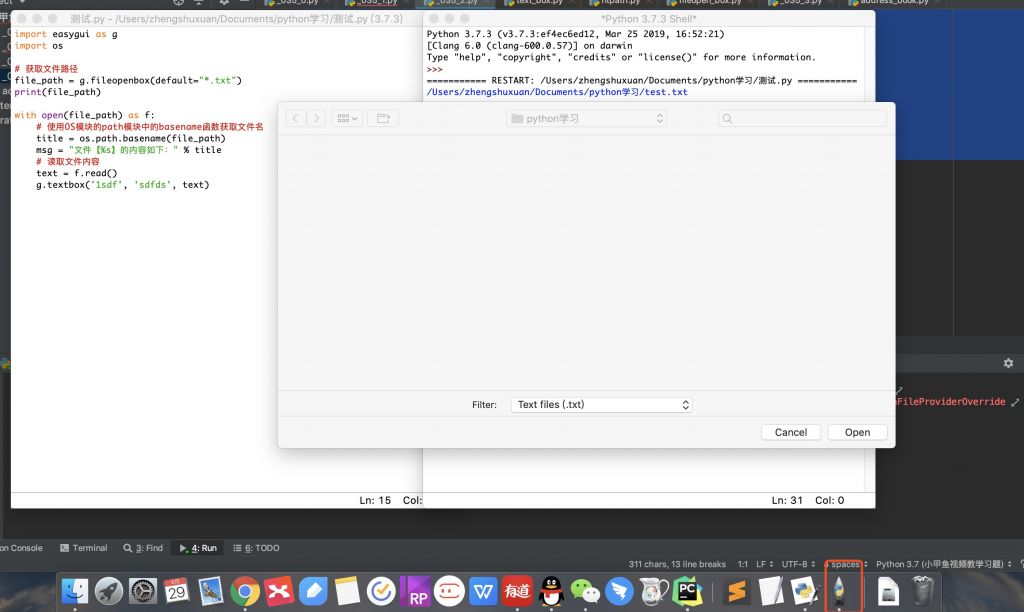Launch PyCharm from the Dock
Viewport: 1024px width, 612px height.
(x=687, y=592)
